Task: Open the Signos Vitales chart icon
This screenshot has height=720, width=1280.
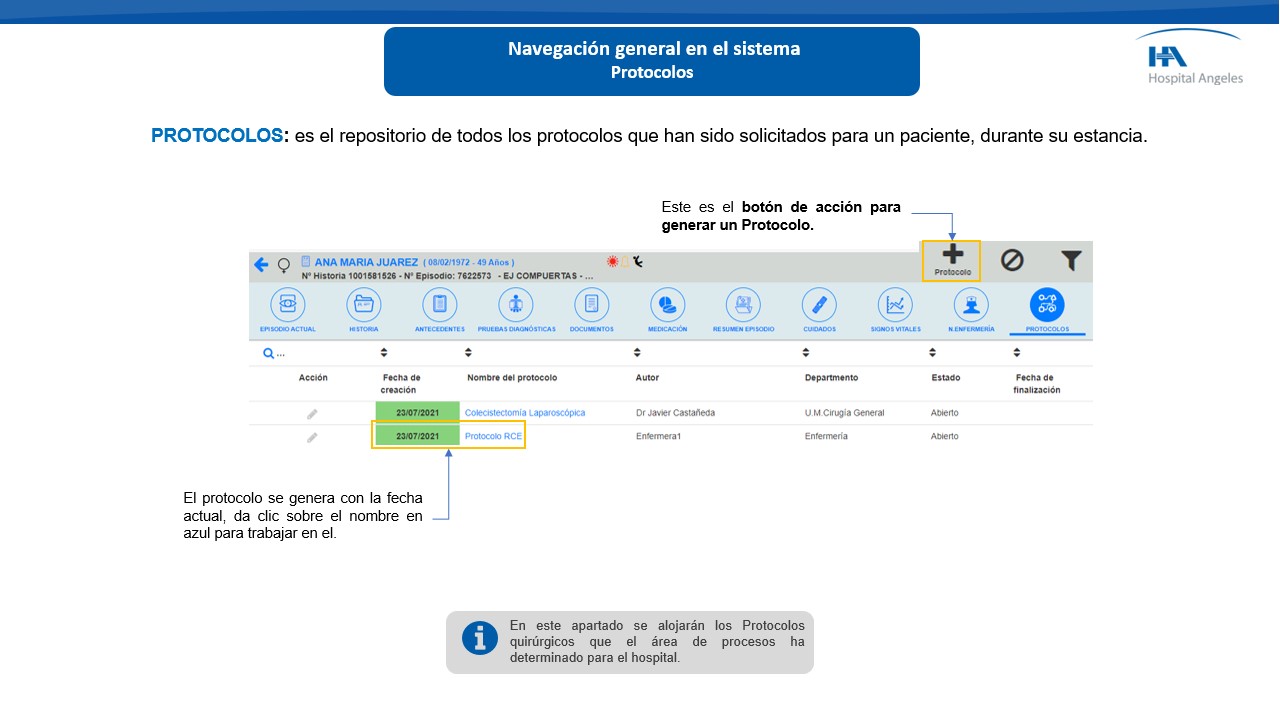Action: (895, 305)
